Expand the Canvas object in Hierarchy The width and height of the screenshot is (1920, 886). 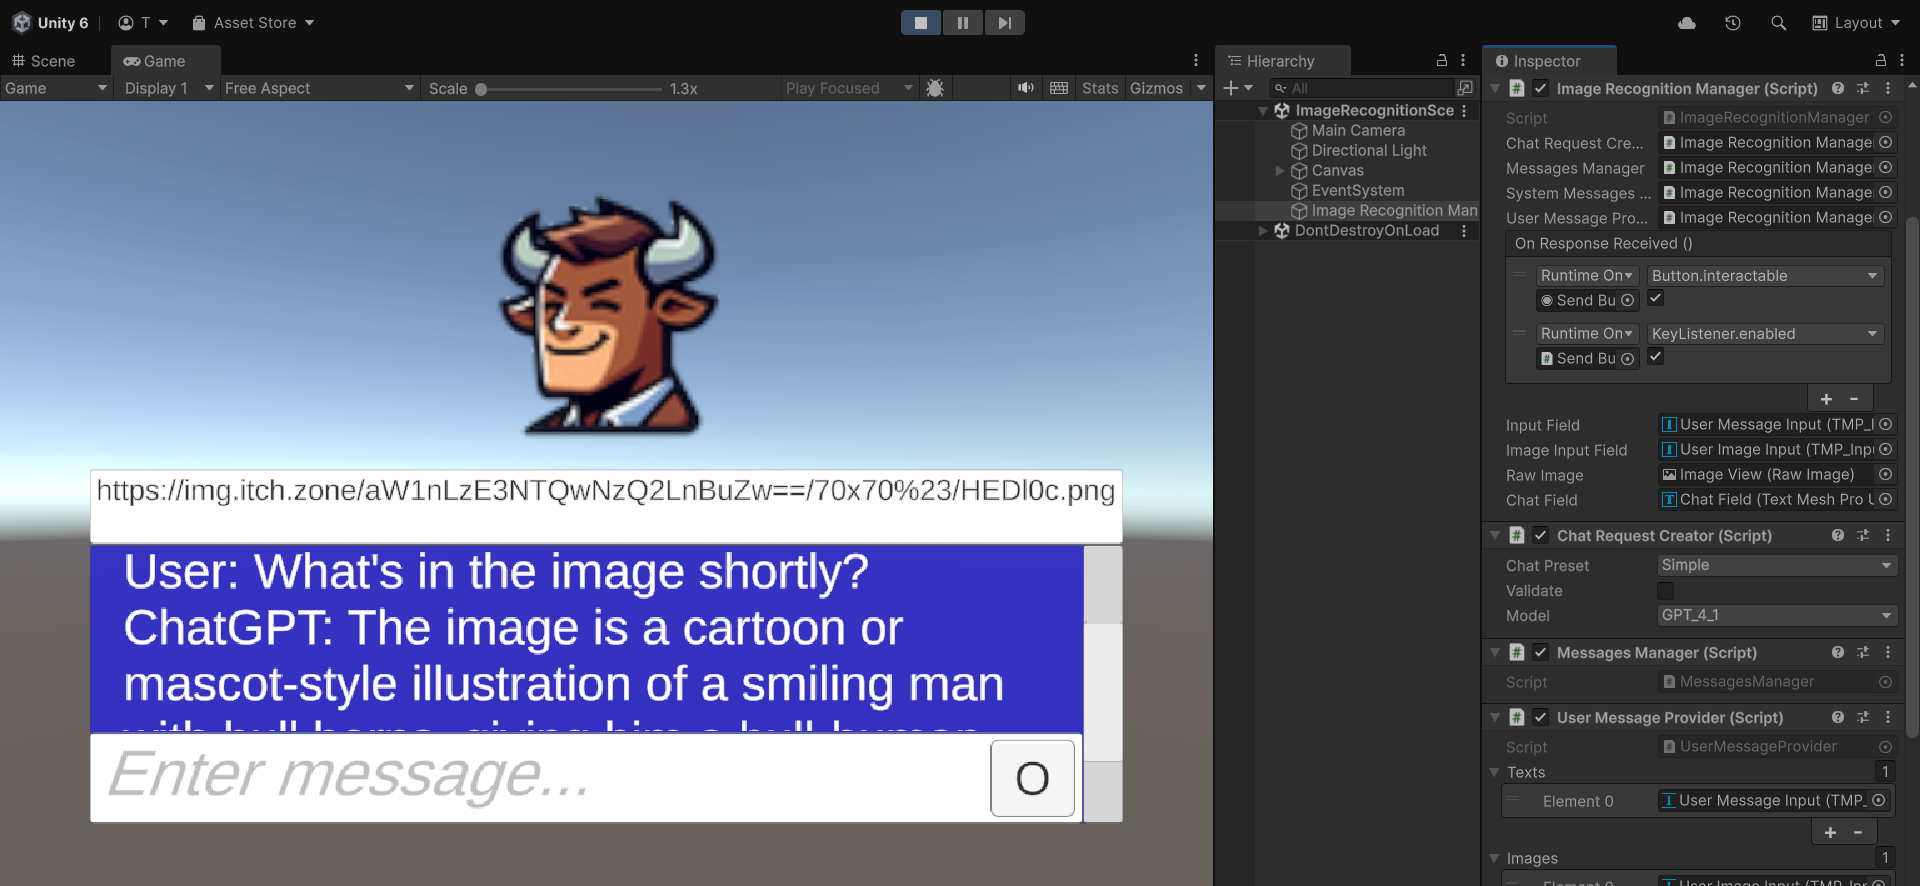[x=1280, y=171]
